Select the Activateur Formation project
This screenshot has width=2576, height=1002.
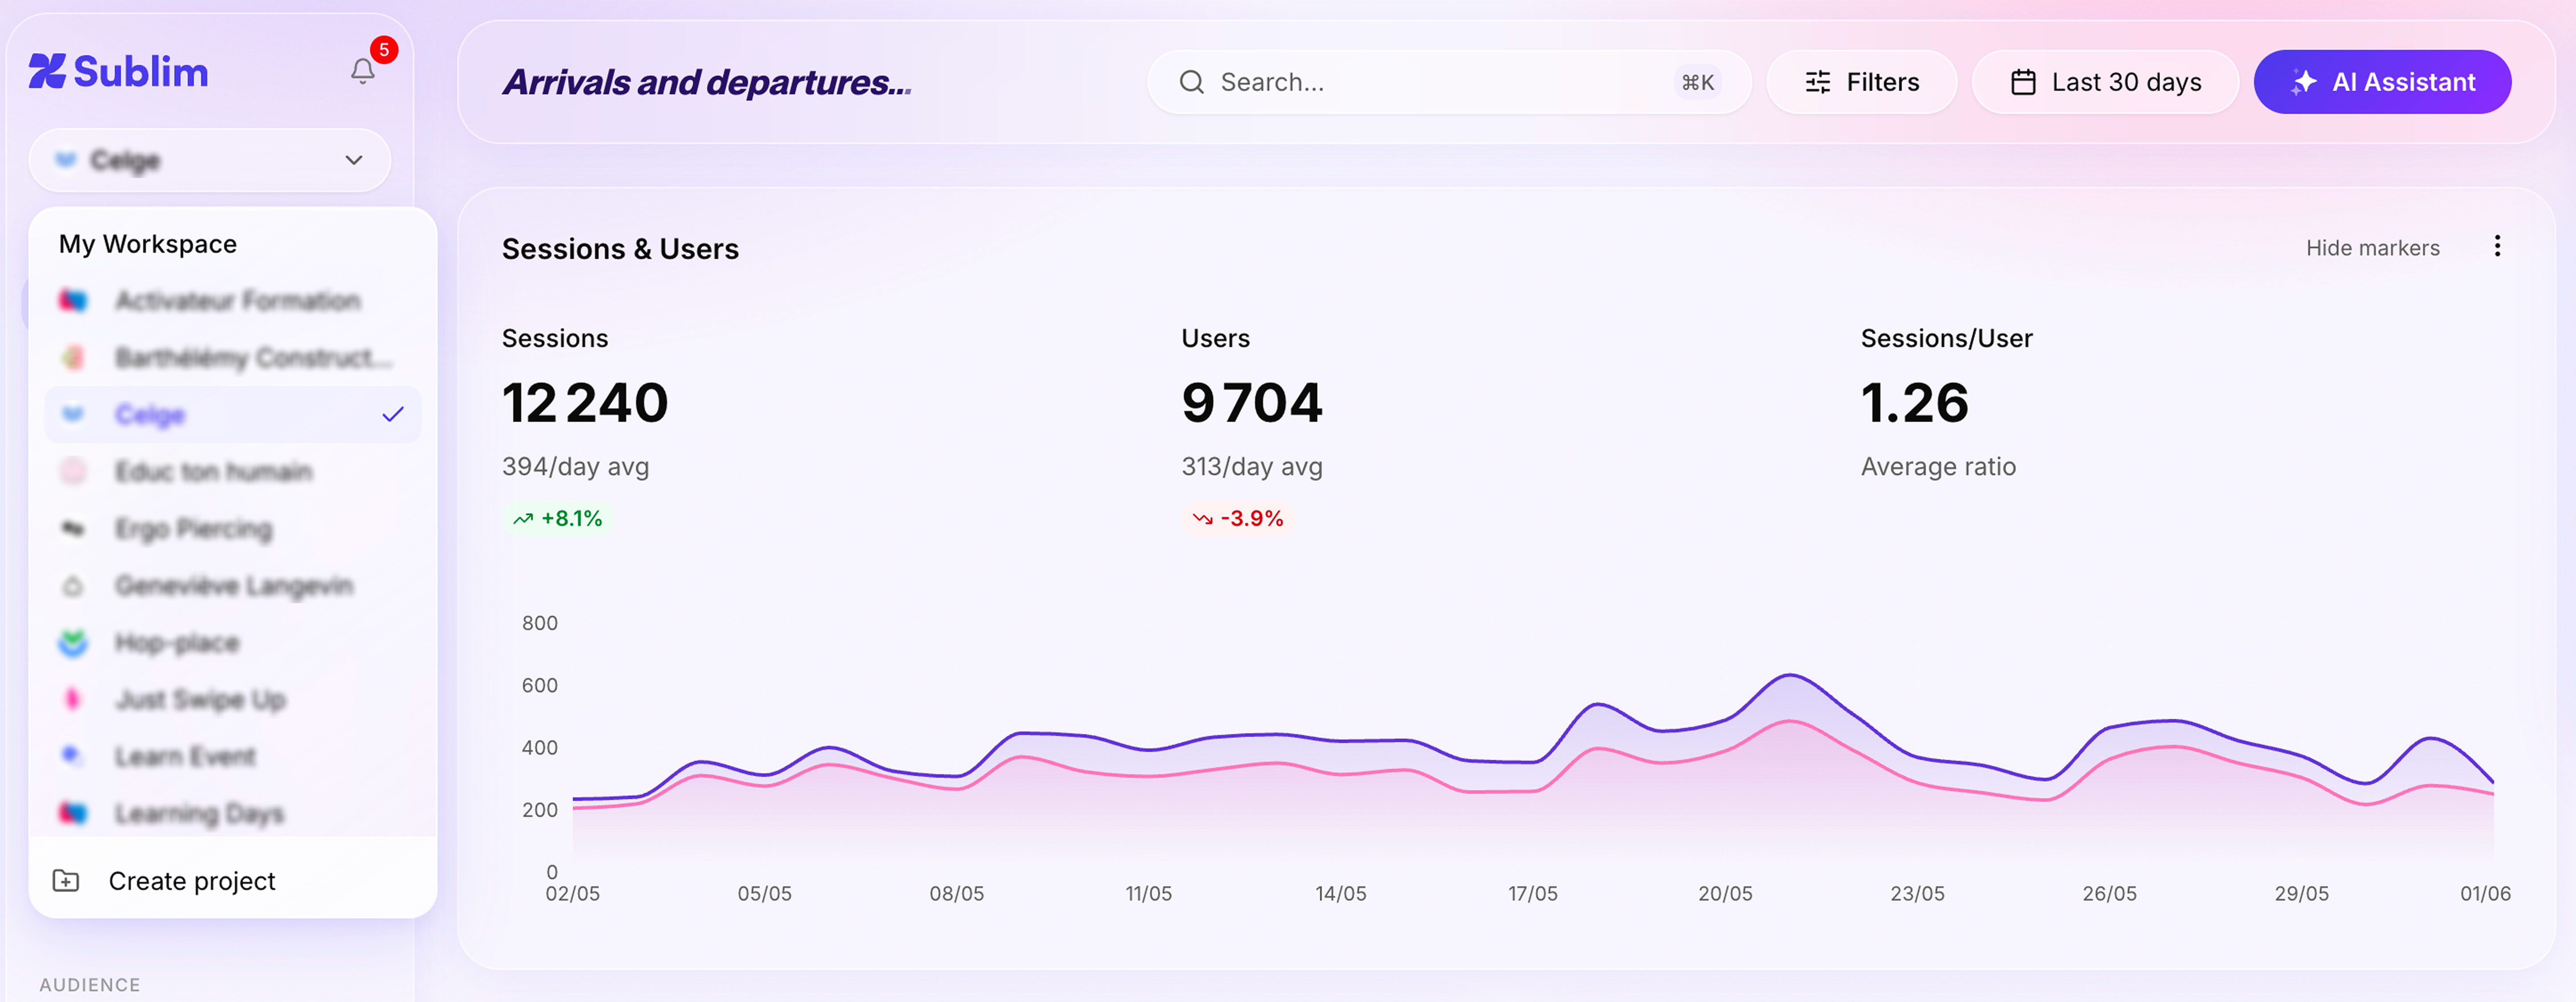[x=232, y=300]
